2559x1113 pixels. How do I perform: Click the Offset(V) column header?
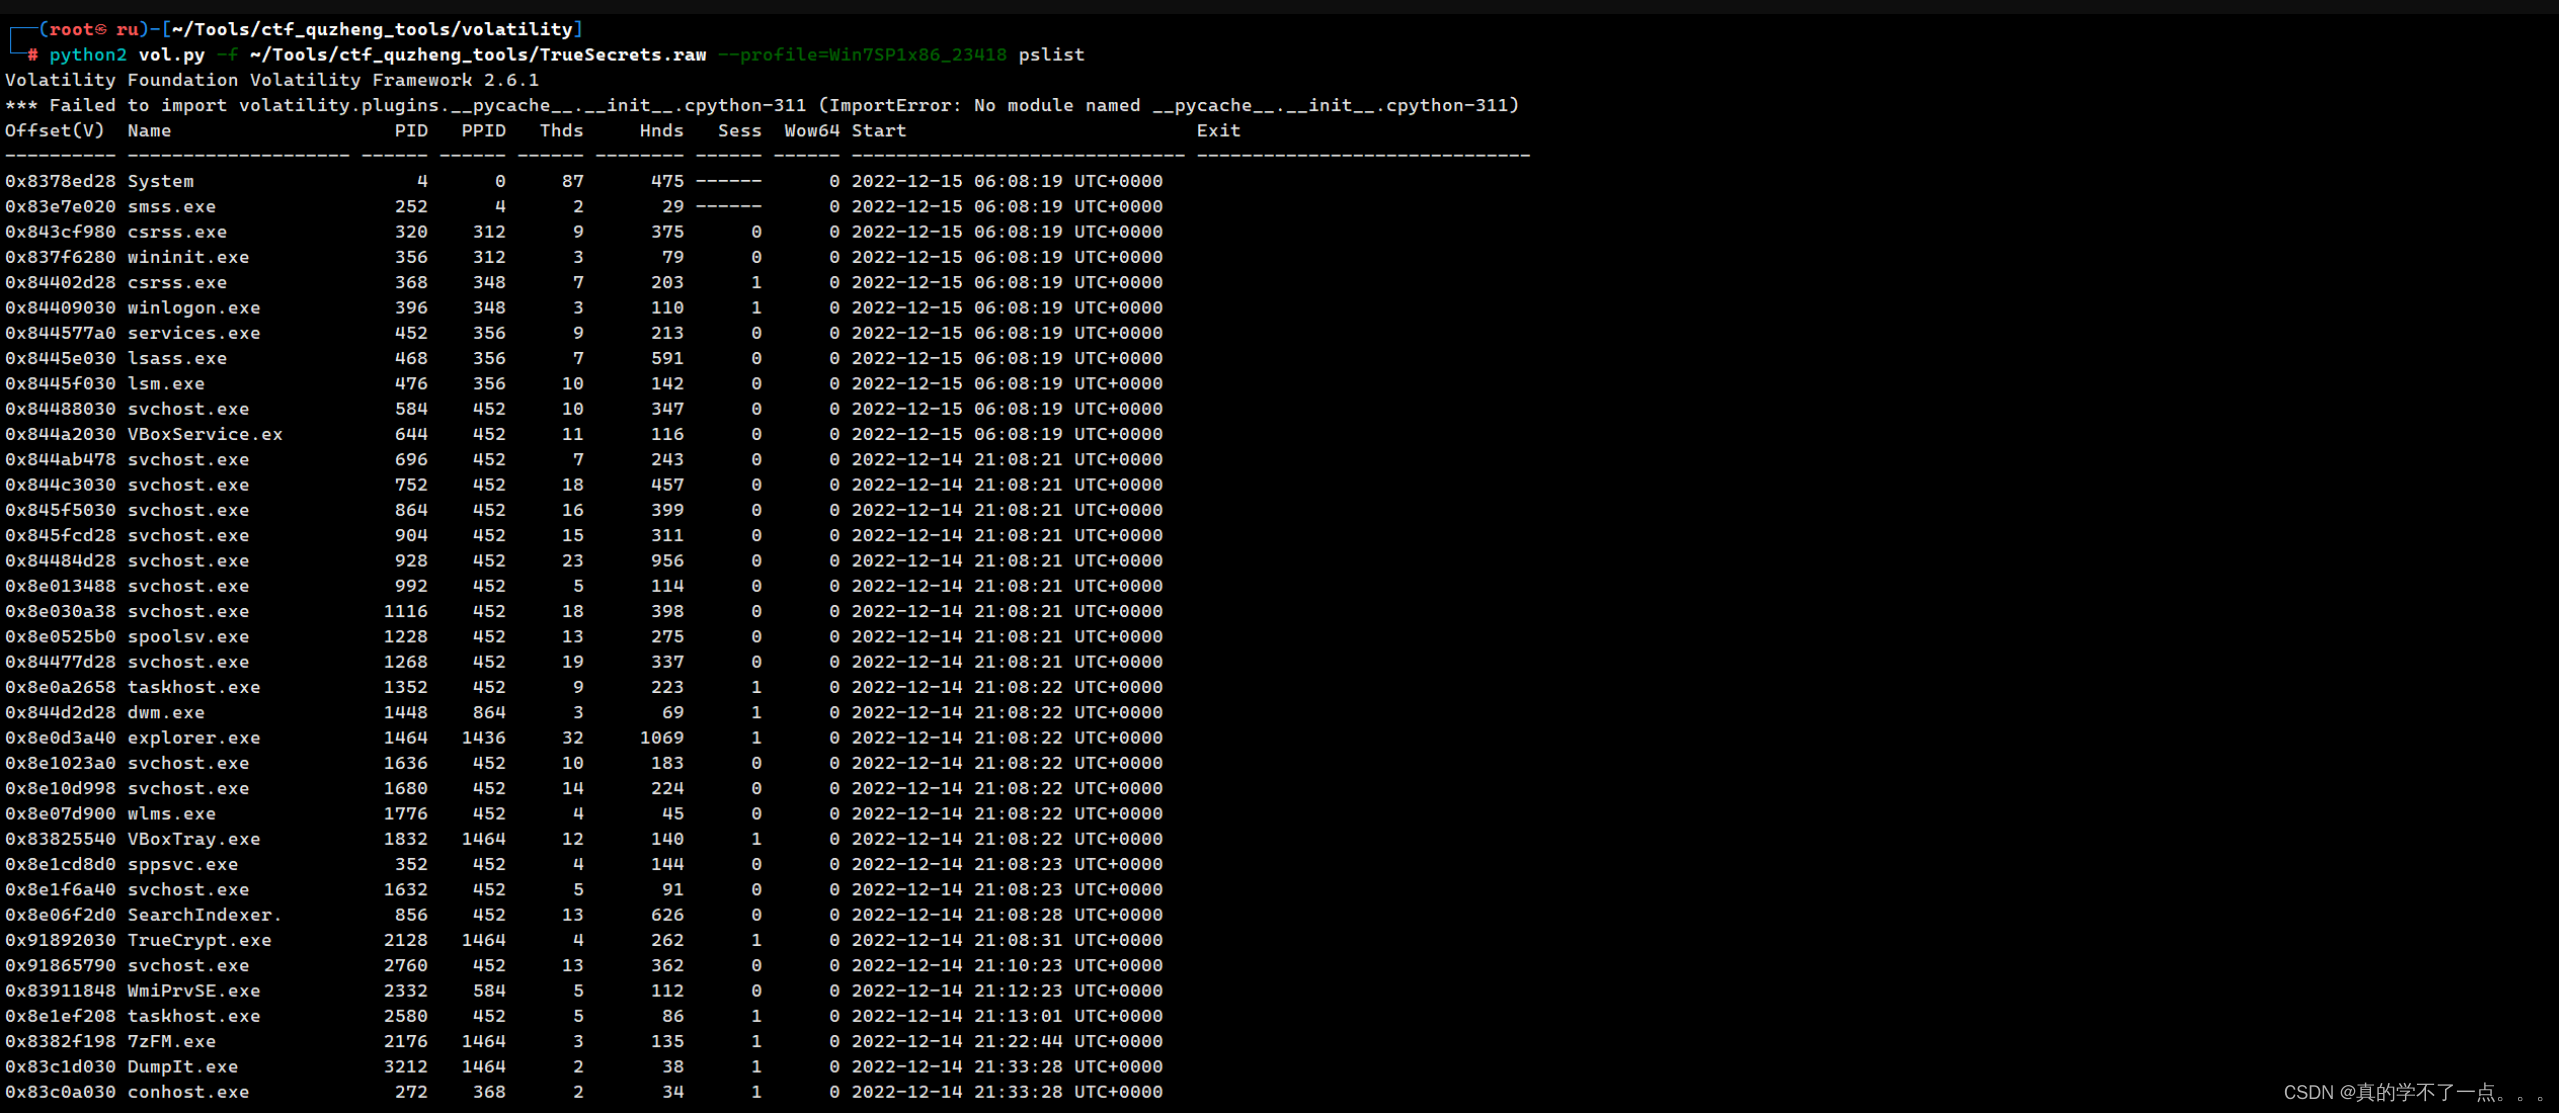[54, 130]
